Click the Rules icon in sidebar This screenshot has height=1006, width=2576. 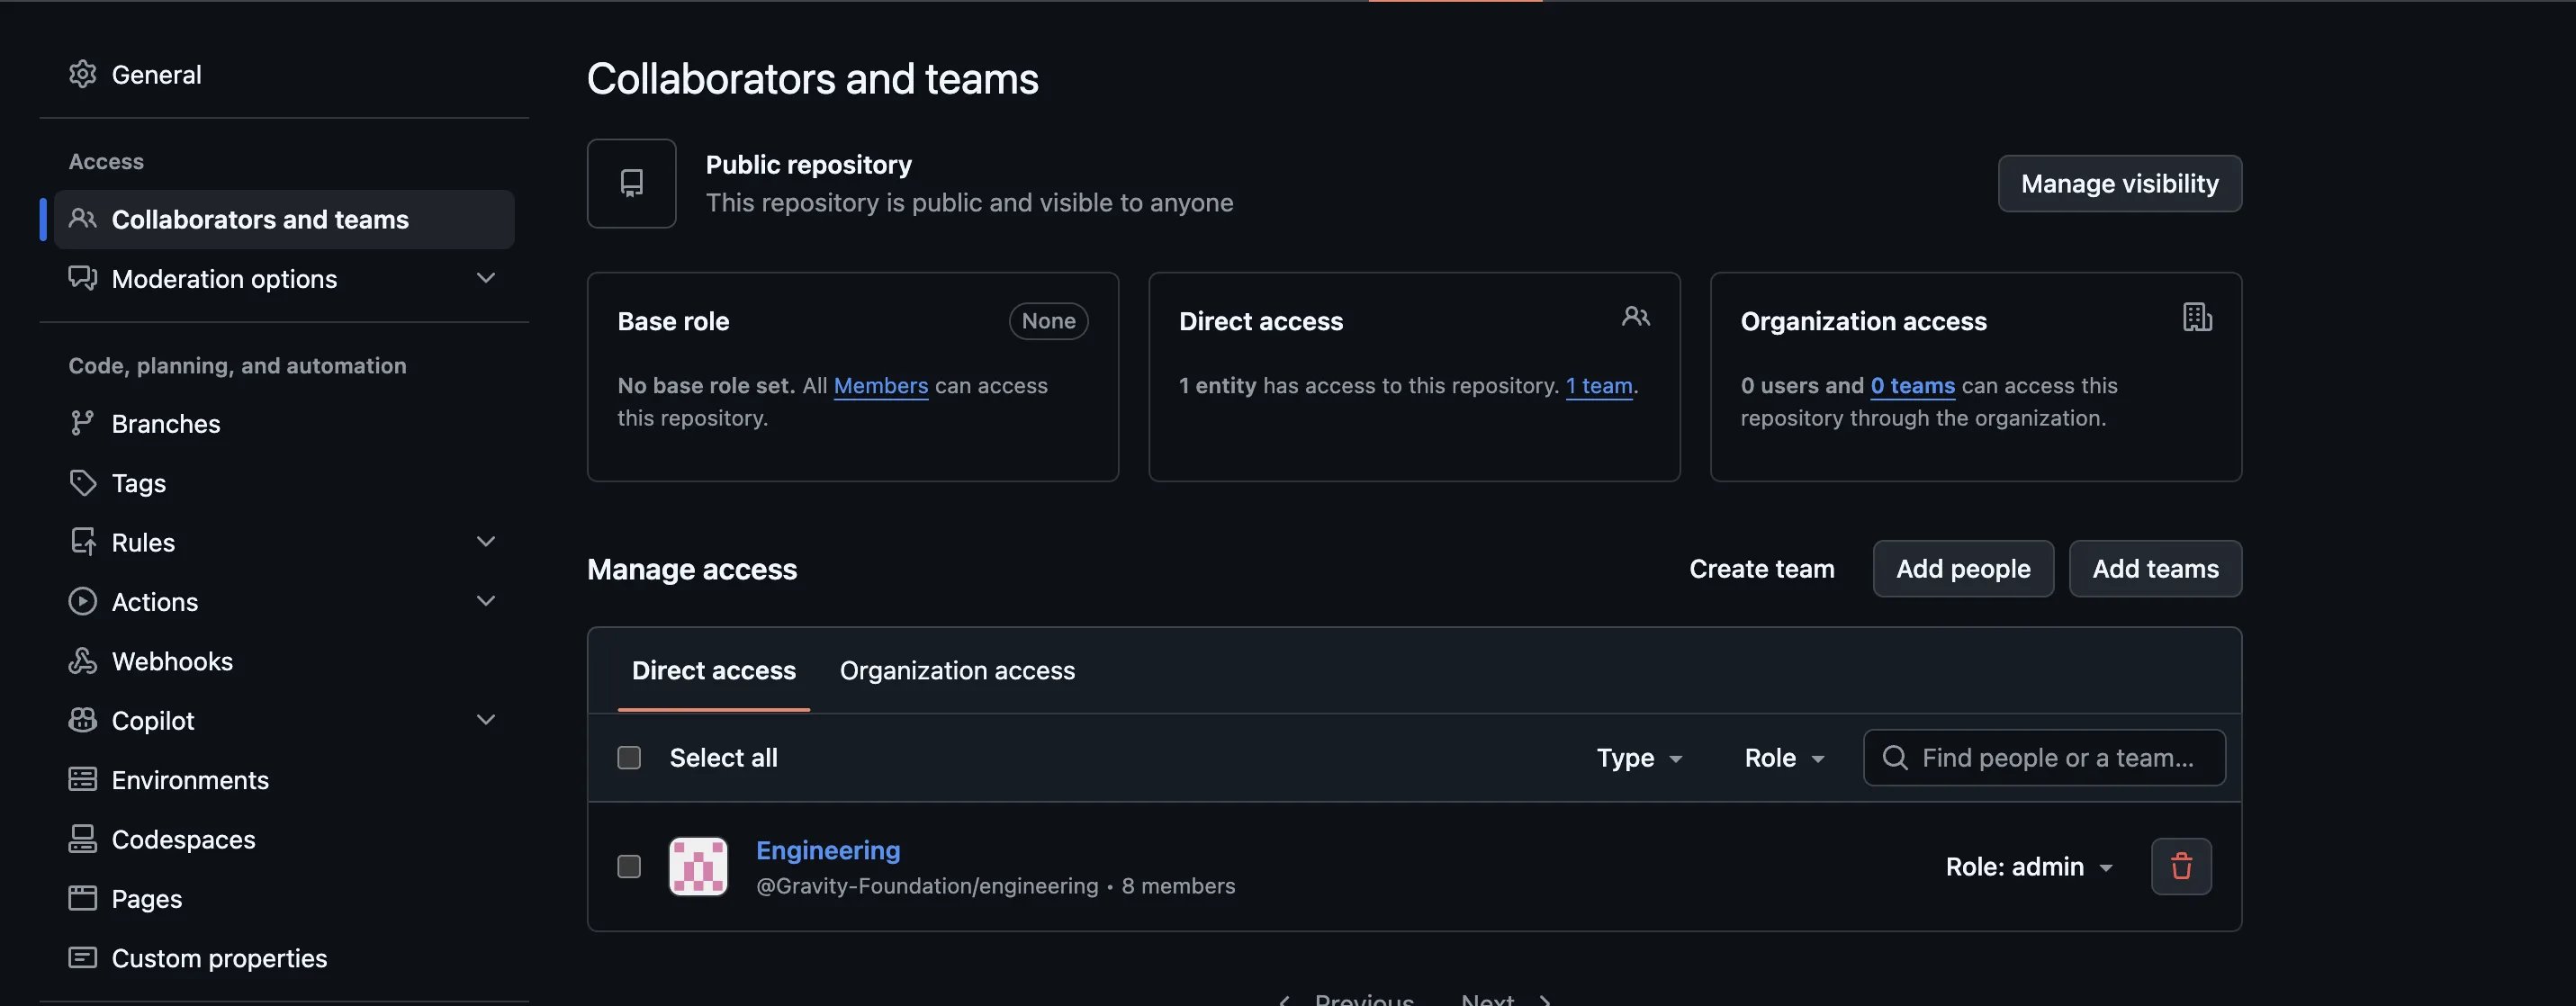[x=82, y=542]
